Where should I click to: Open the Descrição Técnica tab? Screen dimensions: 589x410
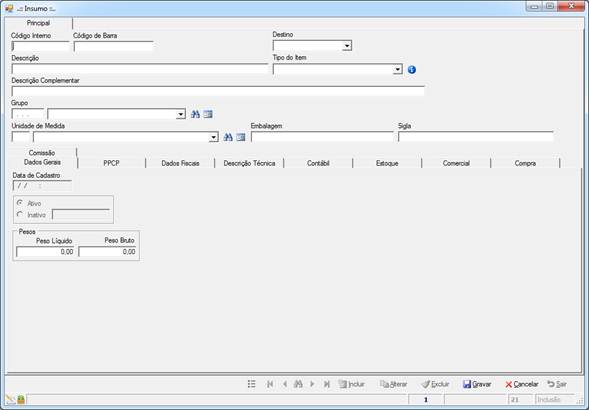(249, 163)
